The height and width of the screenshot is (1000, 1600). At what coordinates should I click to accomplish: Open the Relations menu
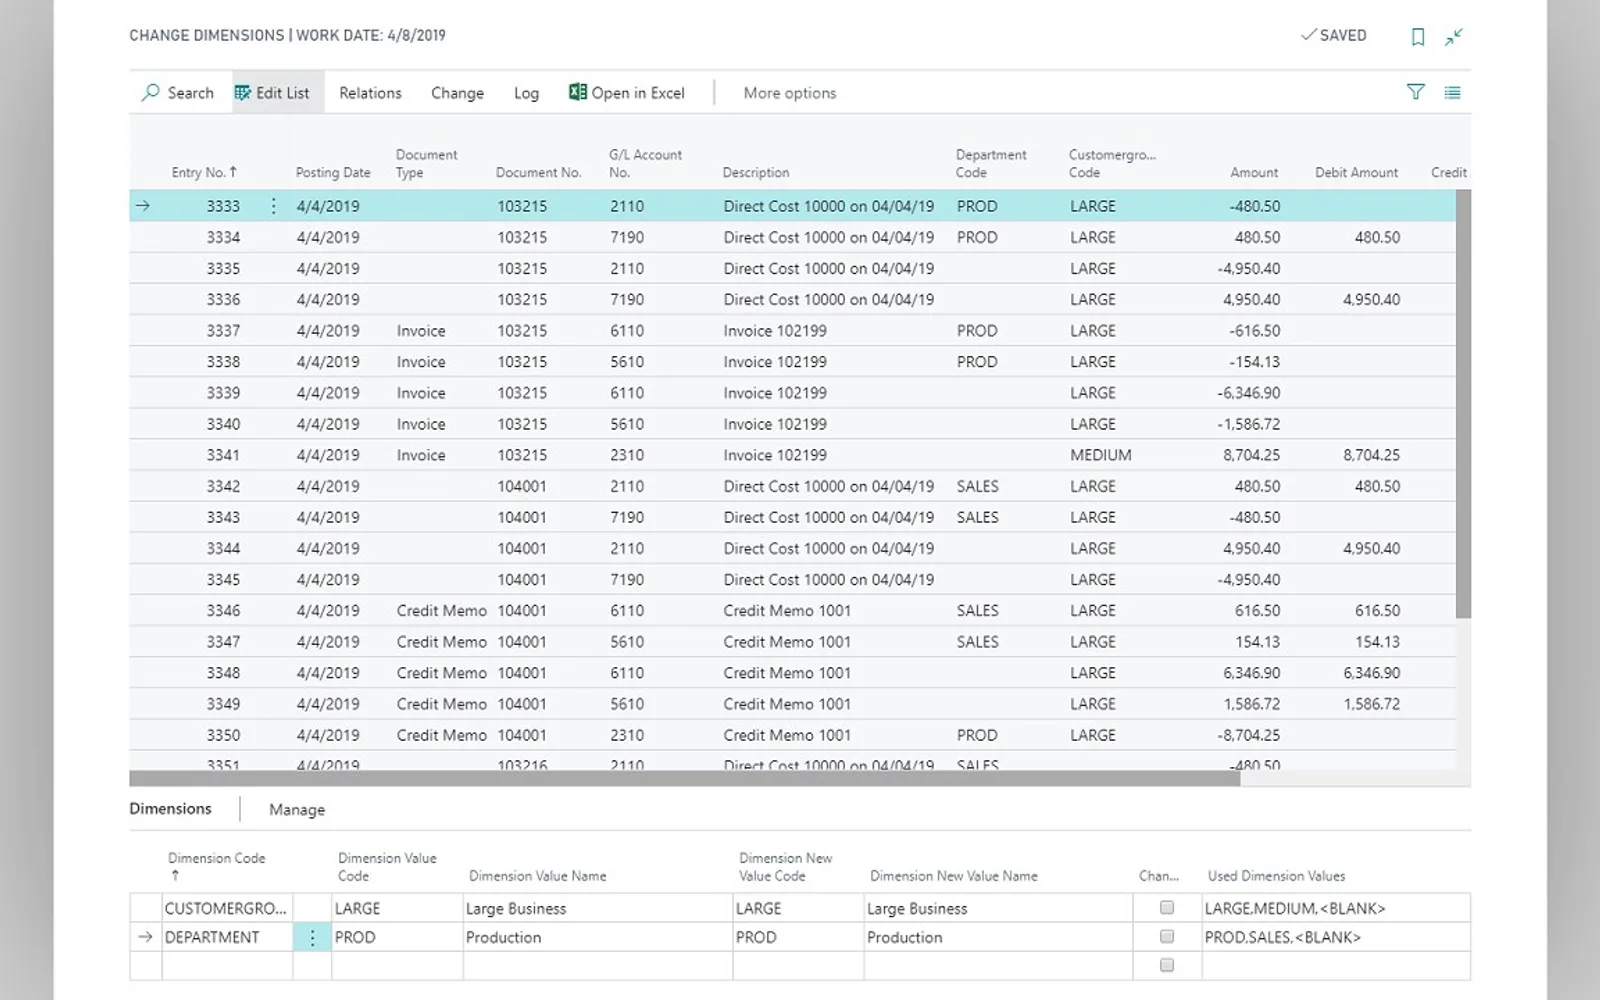(370, 93)
